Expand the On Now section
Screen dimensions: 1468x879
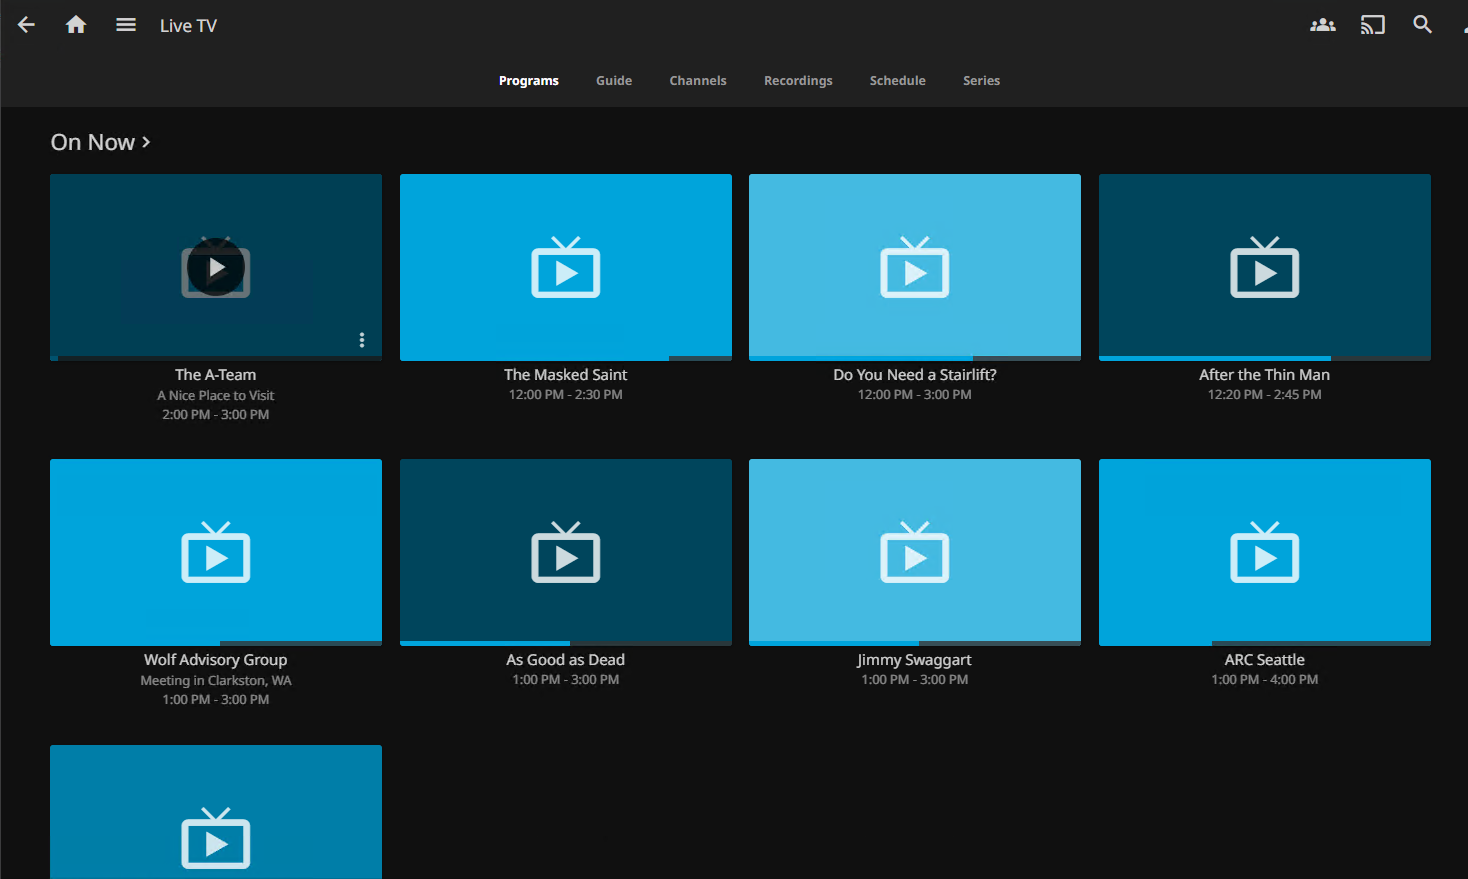[101, 142]
